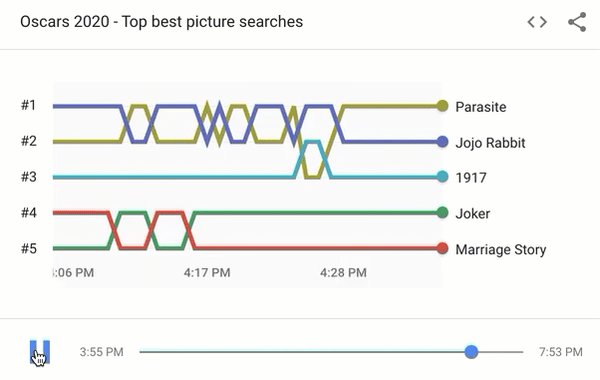Image resolution: width=600 pixels, height=380 pixels.
Task: Click the Parasite endpoint dot
Action: tap(442, 106)
